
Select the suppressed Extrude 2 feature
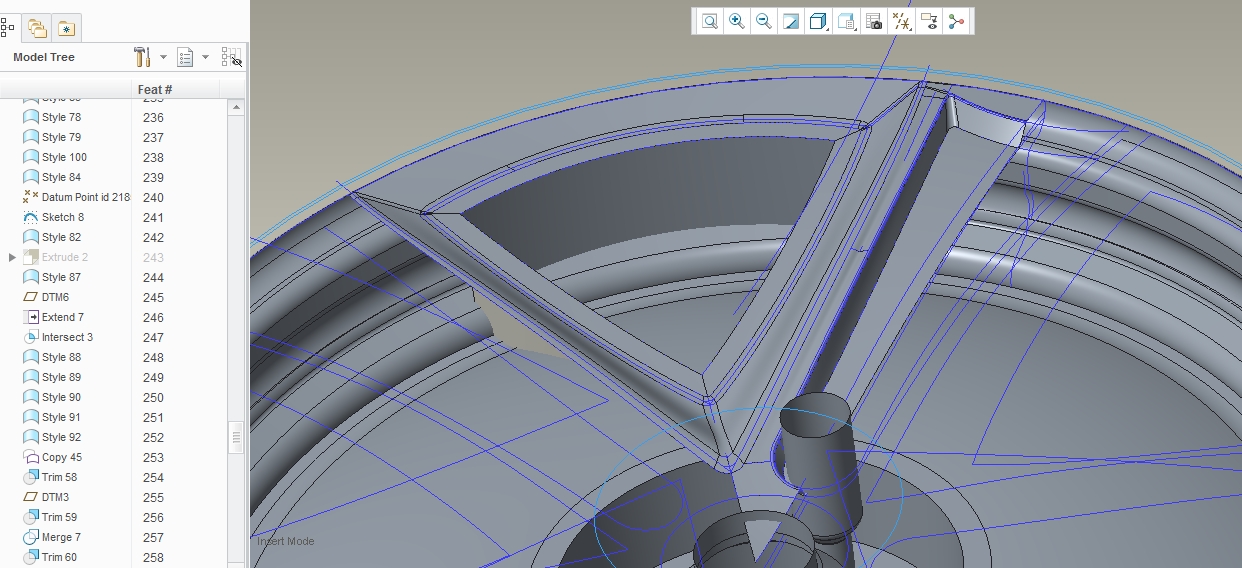[x=65, y=257]
